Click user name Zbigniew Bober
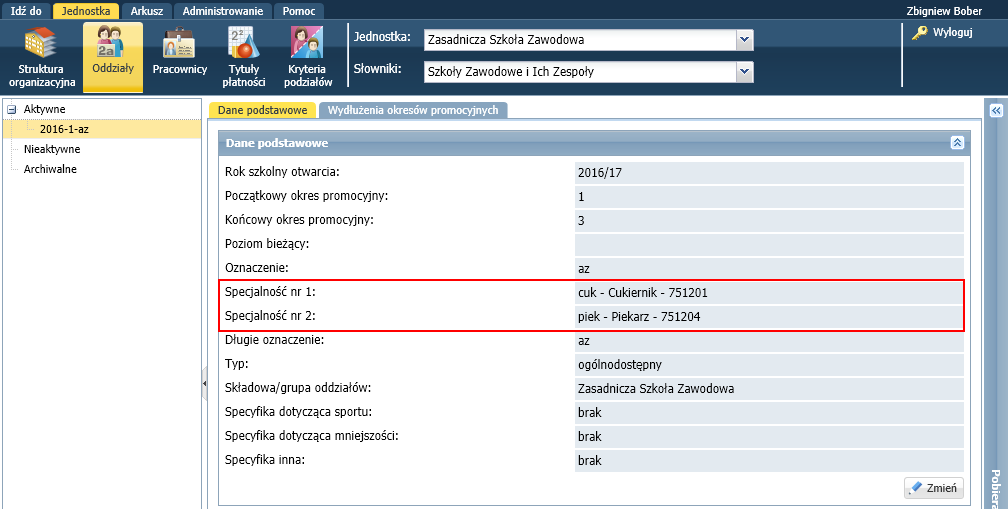 [x=944, y=11]
